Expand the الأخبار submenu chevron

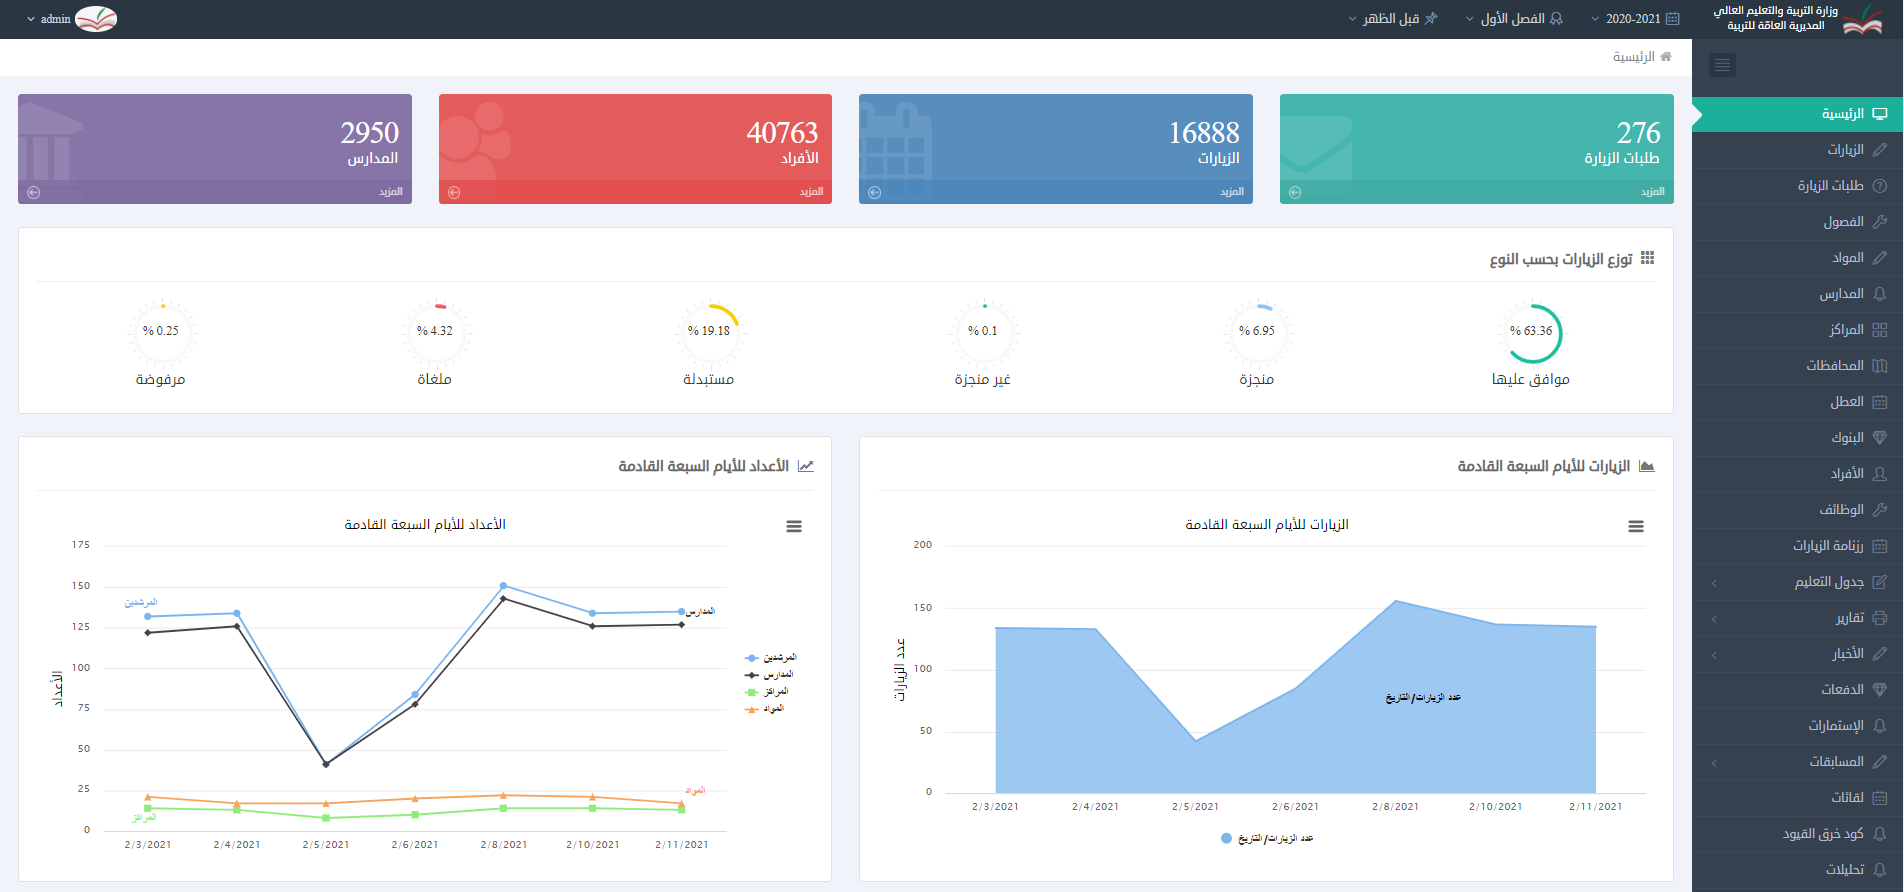coord(1714,655)
